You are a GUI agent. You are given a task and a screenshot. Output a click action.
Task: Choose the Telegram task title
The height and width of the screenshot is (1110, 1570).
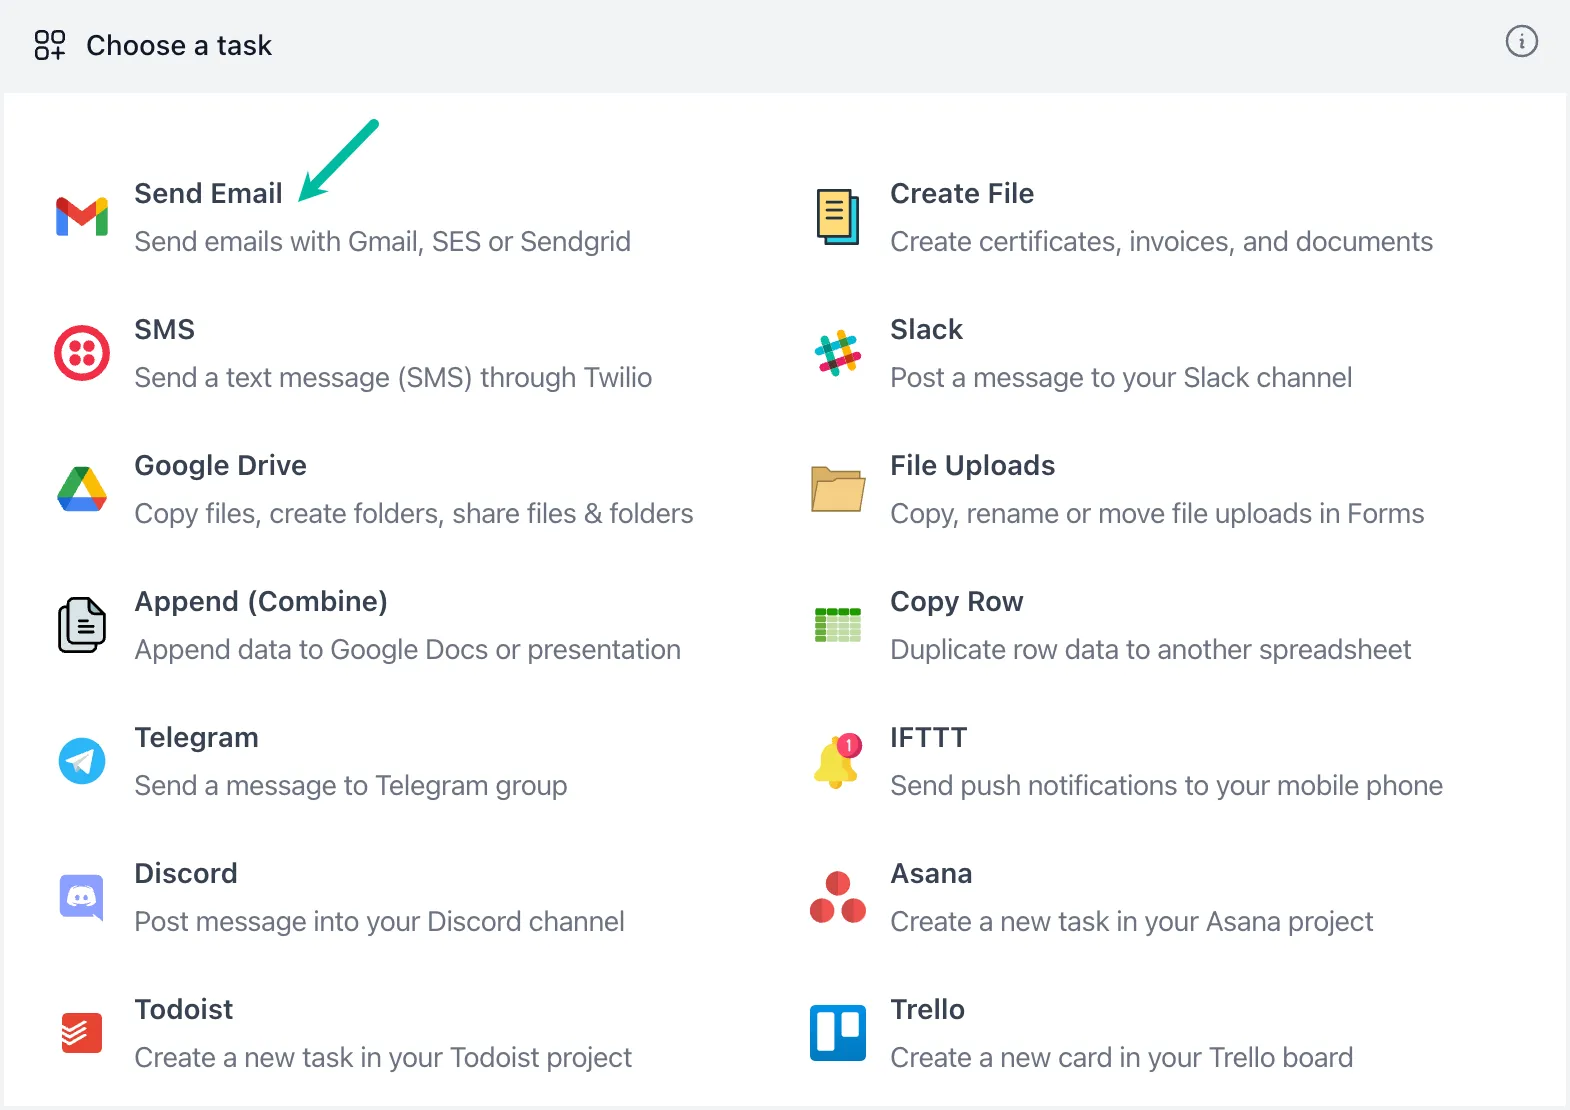coord(197,737)
